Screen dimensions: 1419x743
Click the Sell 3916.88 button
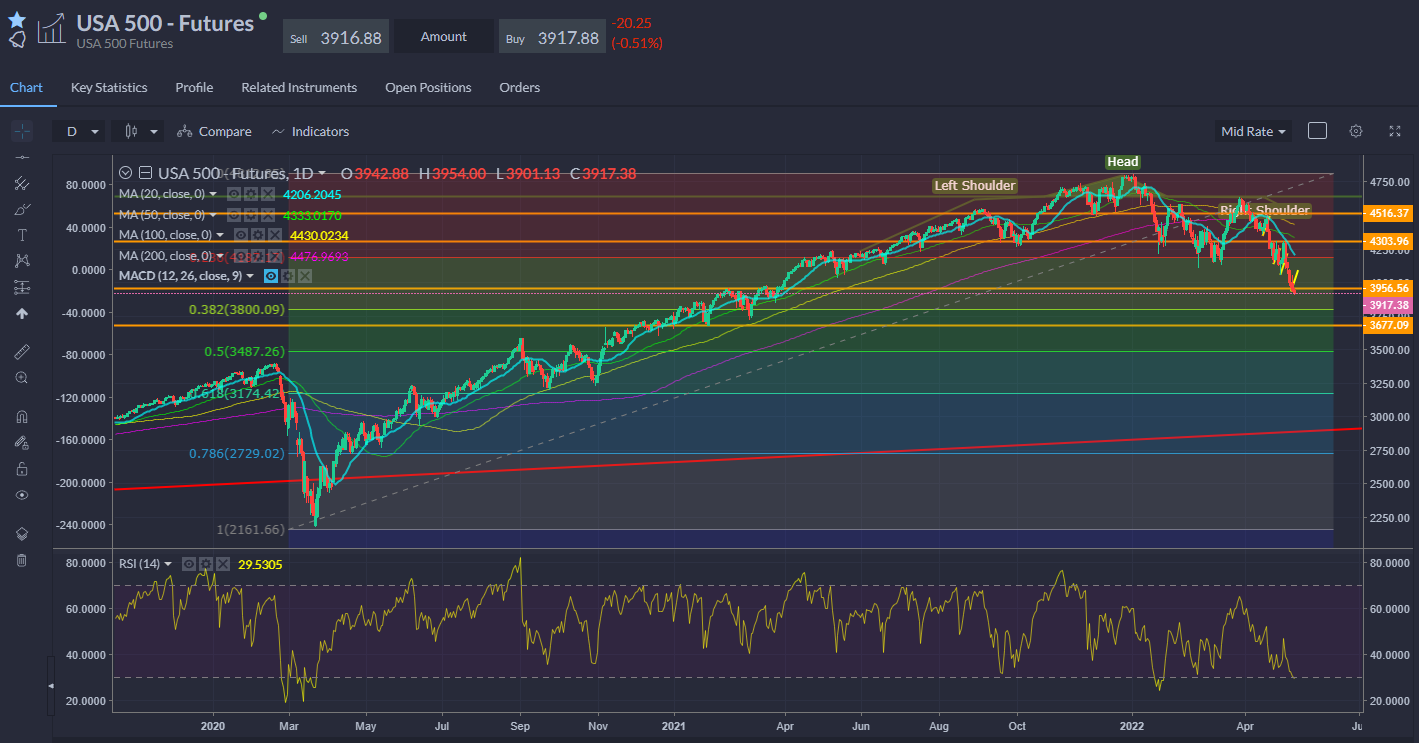point(336,37)
